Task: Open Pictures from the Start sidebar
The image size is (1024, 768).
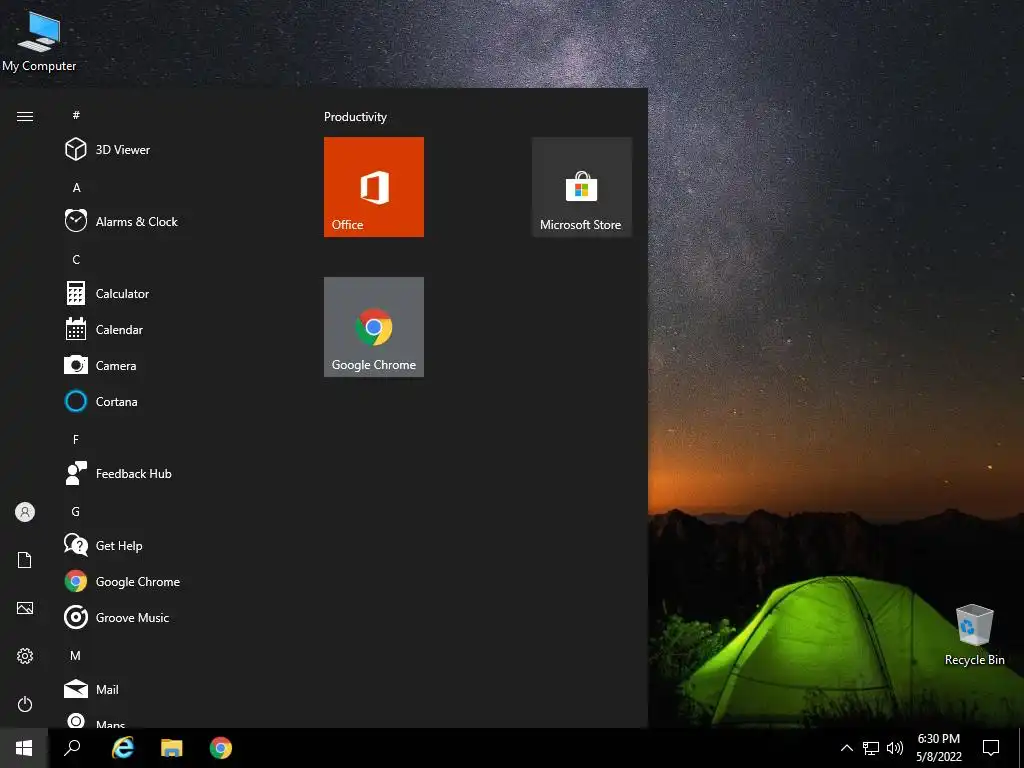Action: point(25,608)
